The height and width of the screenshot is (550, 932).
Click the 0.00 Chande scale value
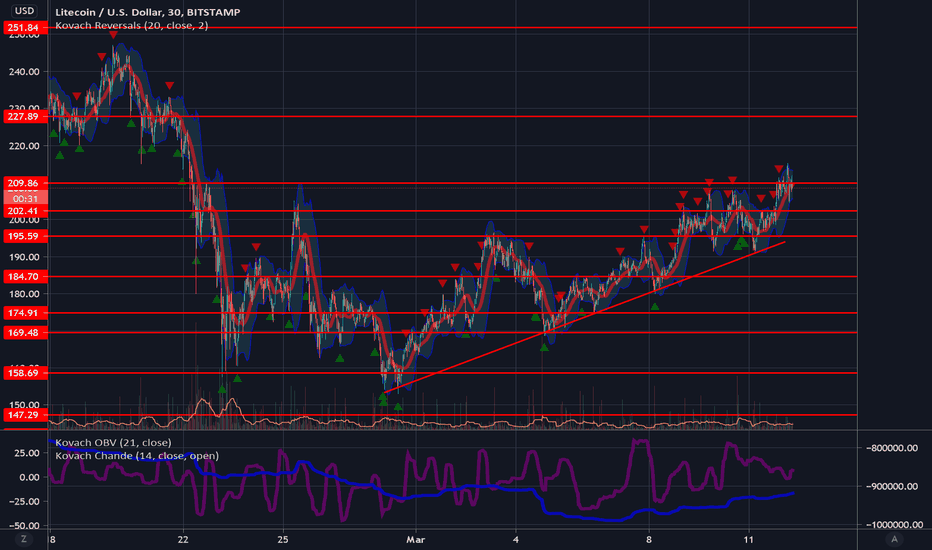[30, 477]
